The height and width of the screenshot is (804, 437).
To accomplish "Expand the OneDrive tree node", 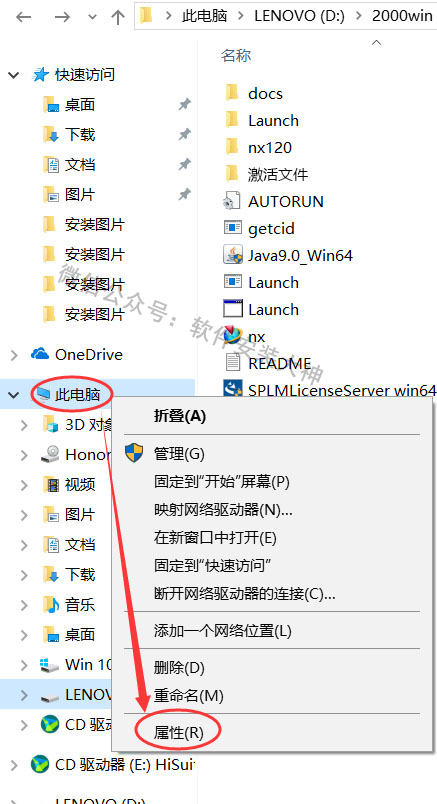I will [x=14, y=355].
